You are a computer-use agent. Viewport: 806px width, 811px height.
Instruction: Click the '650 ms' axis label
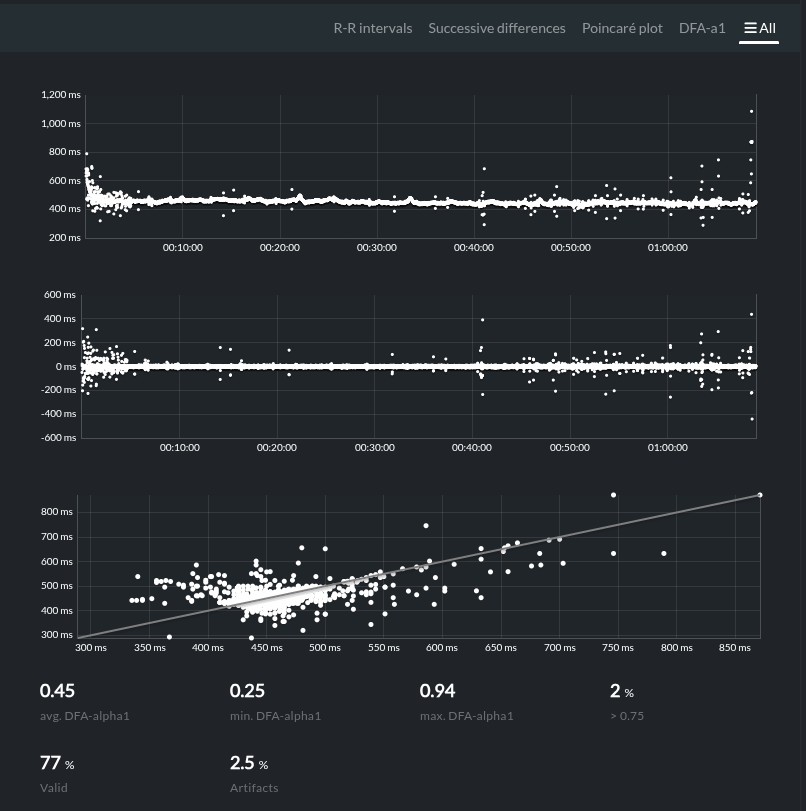click(501, 648)
